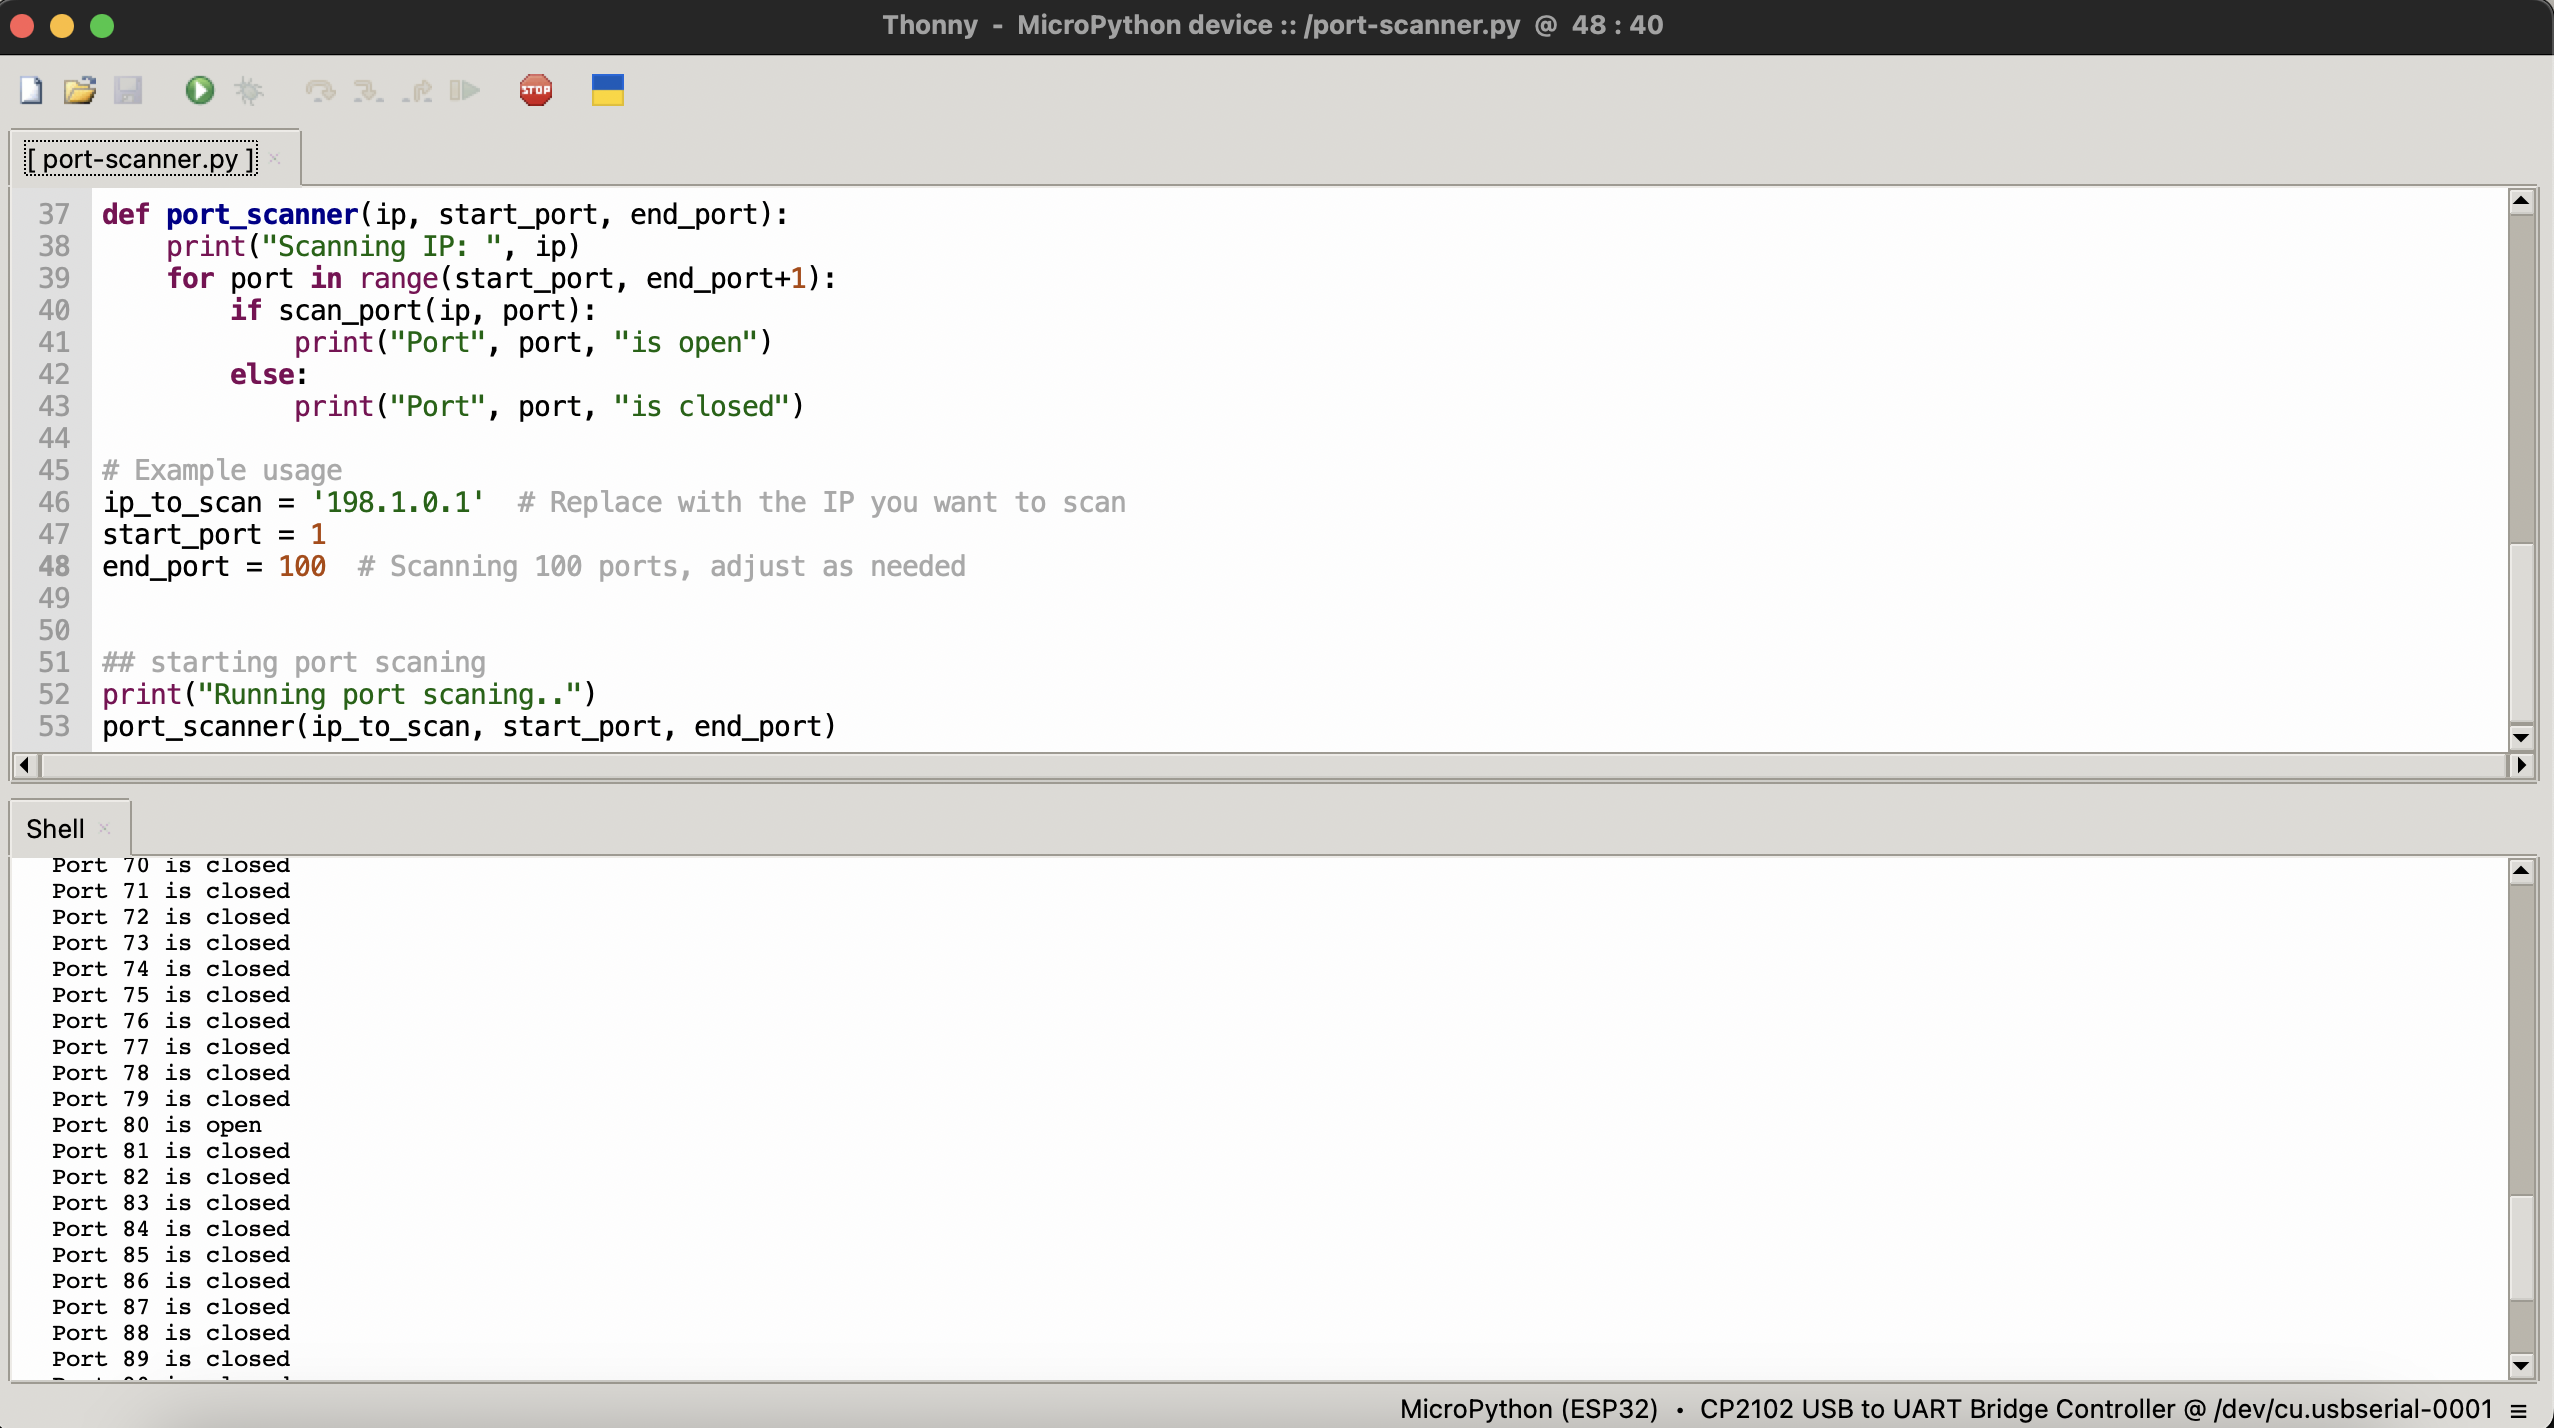This screenshot has height=1428, width=2554.
Task: Create a new file
Action: tap(30, 89)
